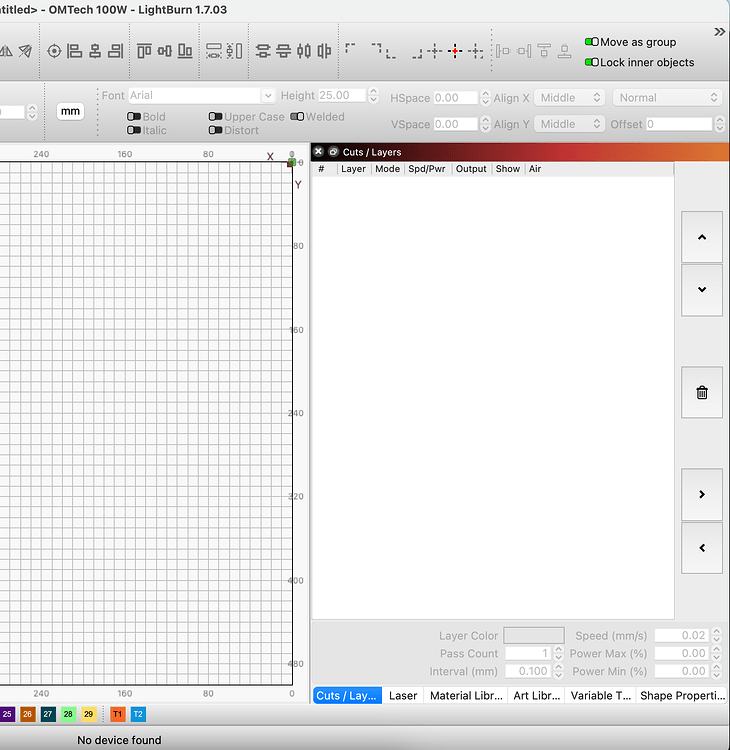Click the first dock objects left icon
This screenshot has width=730, height=750.
[503, 51]
